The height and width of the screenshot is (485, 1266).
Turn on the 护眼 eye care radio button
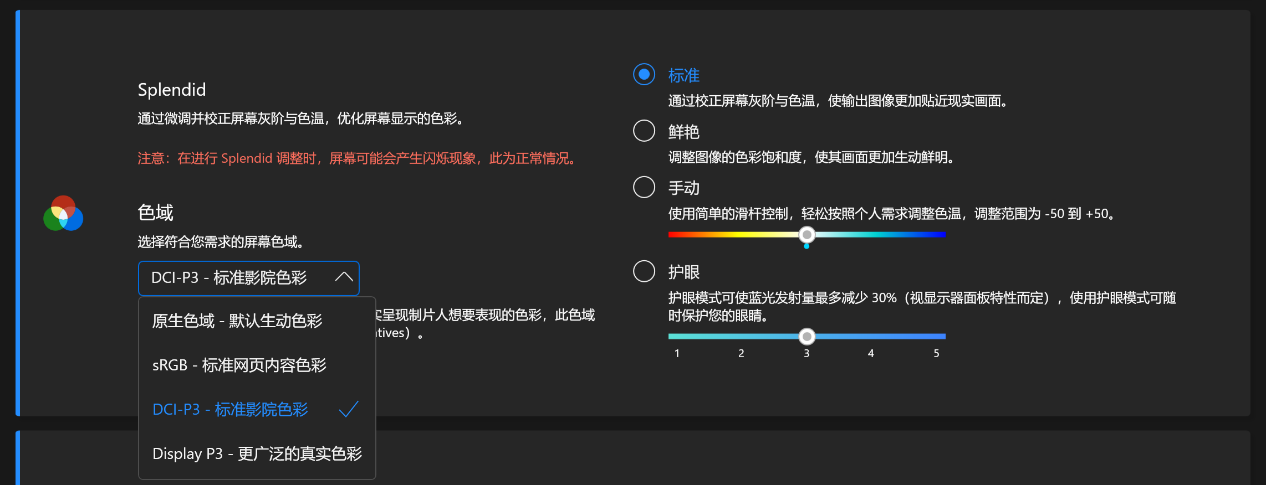(644, 271)
